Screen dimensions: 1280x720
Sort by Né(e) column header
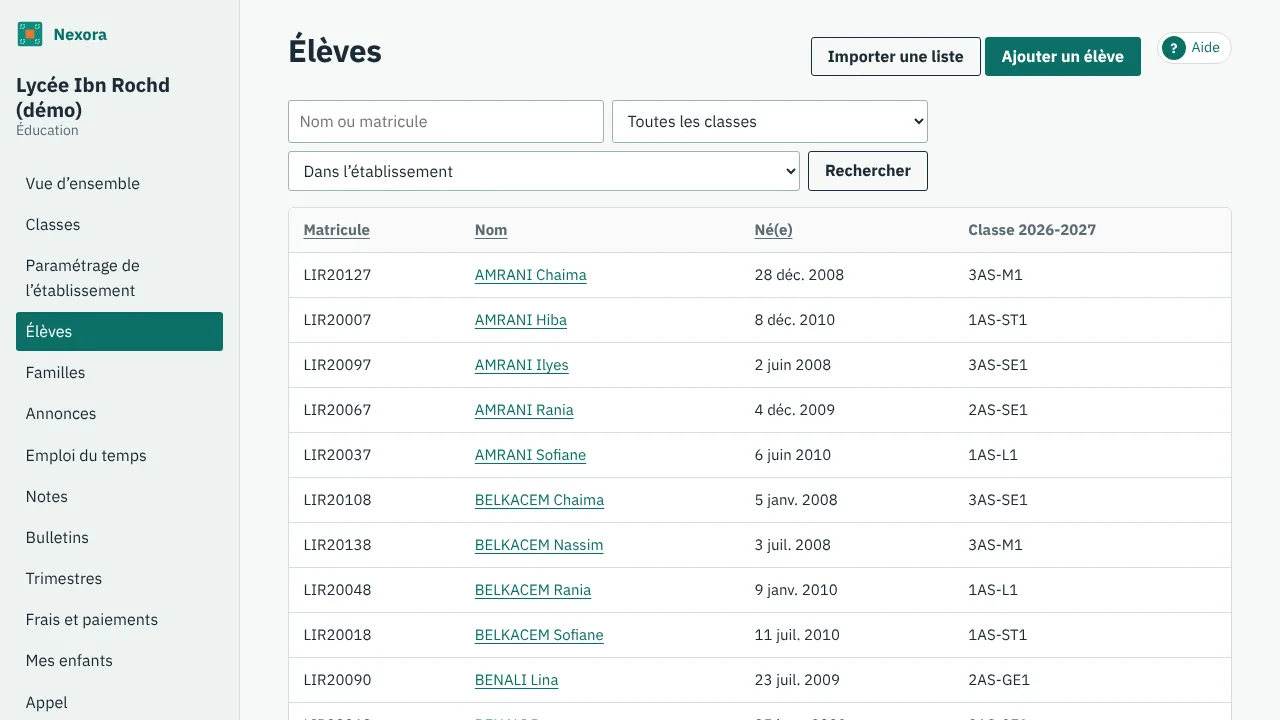pos(773,230)
